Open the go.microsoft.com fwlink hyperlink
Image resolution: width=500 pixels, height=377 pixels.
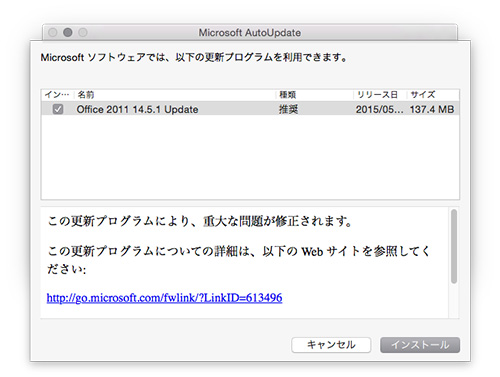164,297
